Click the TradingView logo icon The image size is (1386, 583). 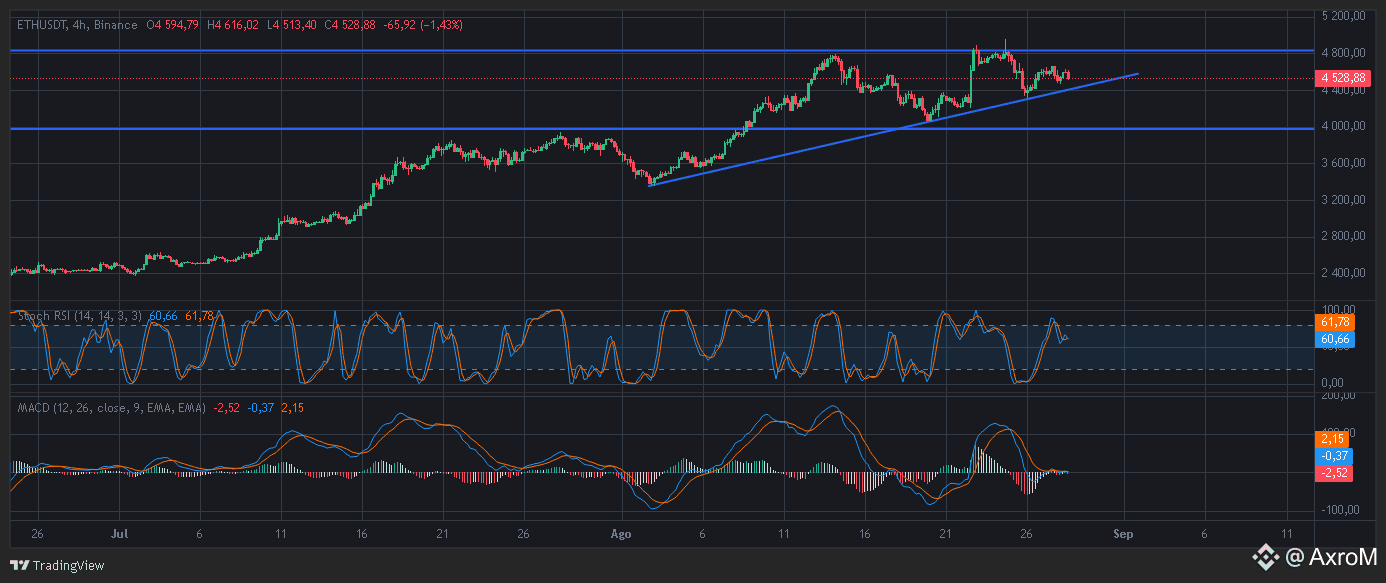tap(20, 565)
